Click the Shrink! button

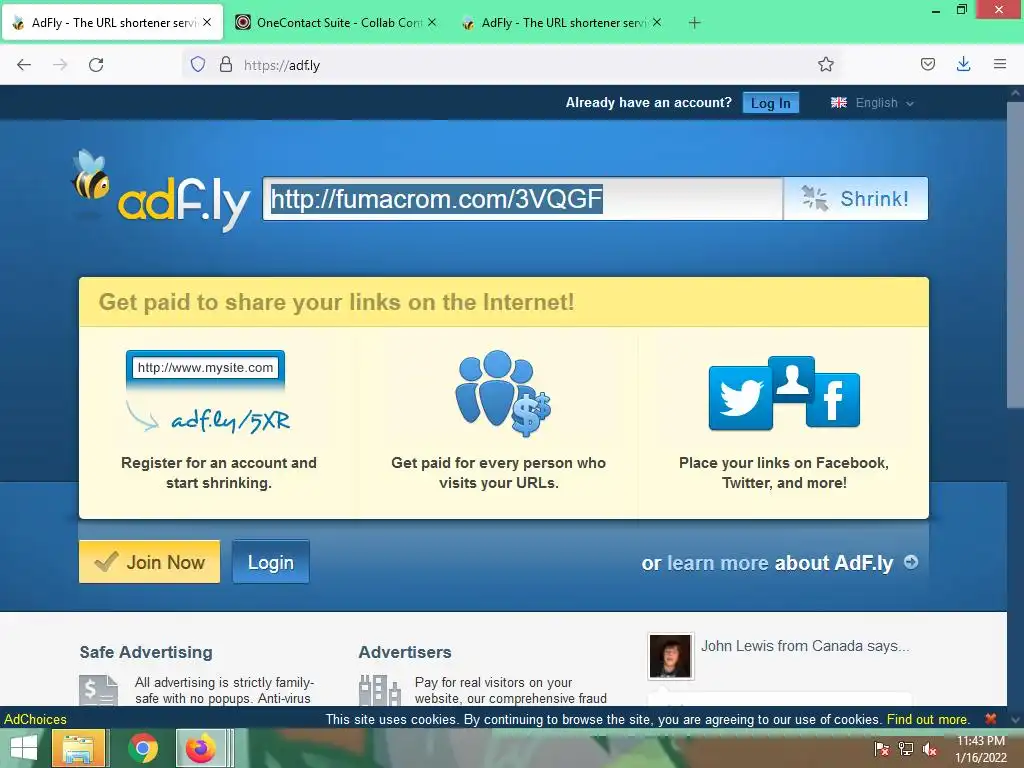(x=856, y=199)
